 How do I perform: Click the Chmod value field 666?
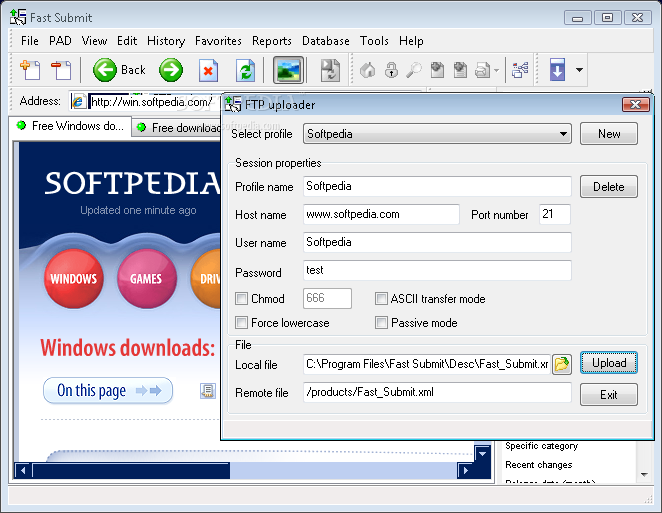click(x=327, y=299)
